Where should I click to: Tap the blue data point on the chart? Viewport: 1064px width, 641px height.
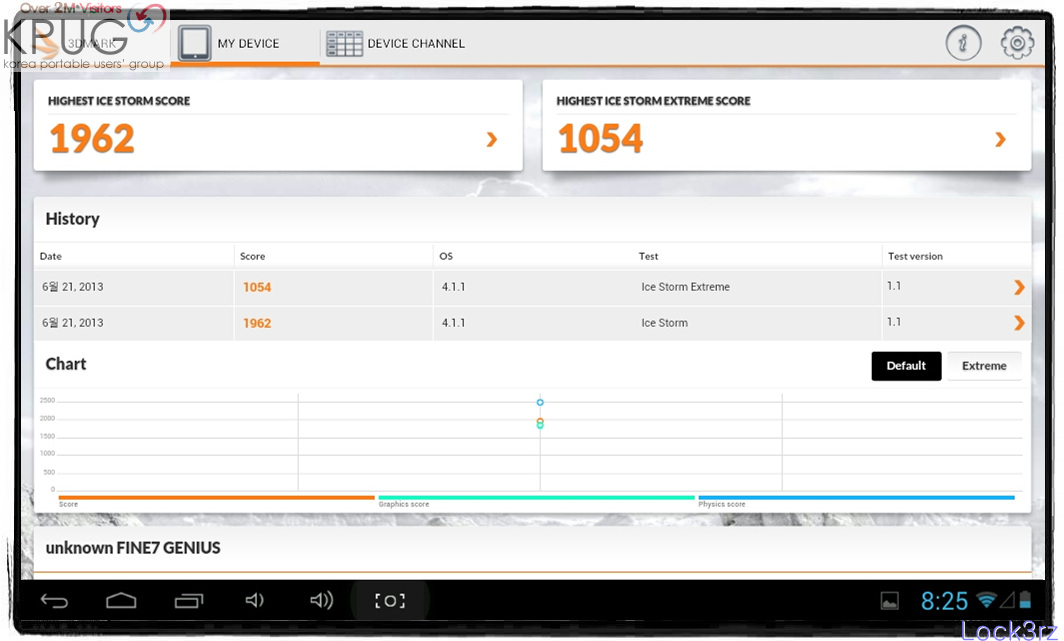[x=540, y=402]
